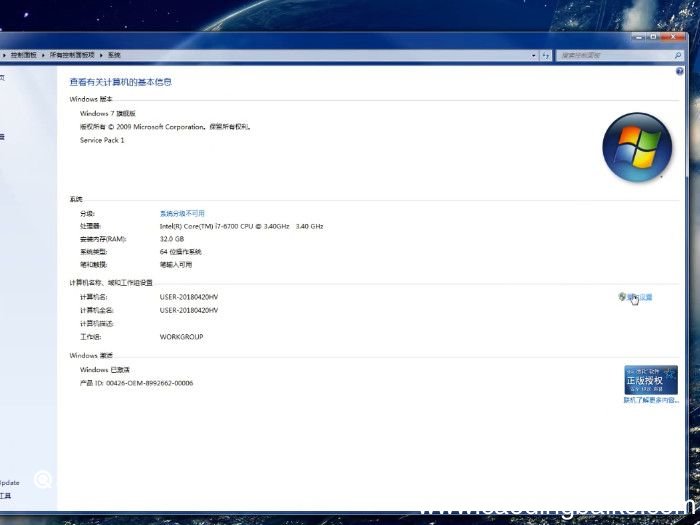Expand the arrow after 控制面板 in the breadcrumb
This screenshot has height=525, width=700.
pos(43,55)
